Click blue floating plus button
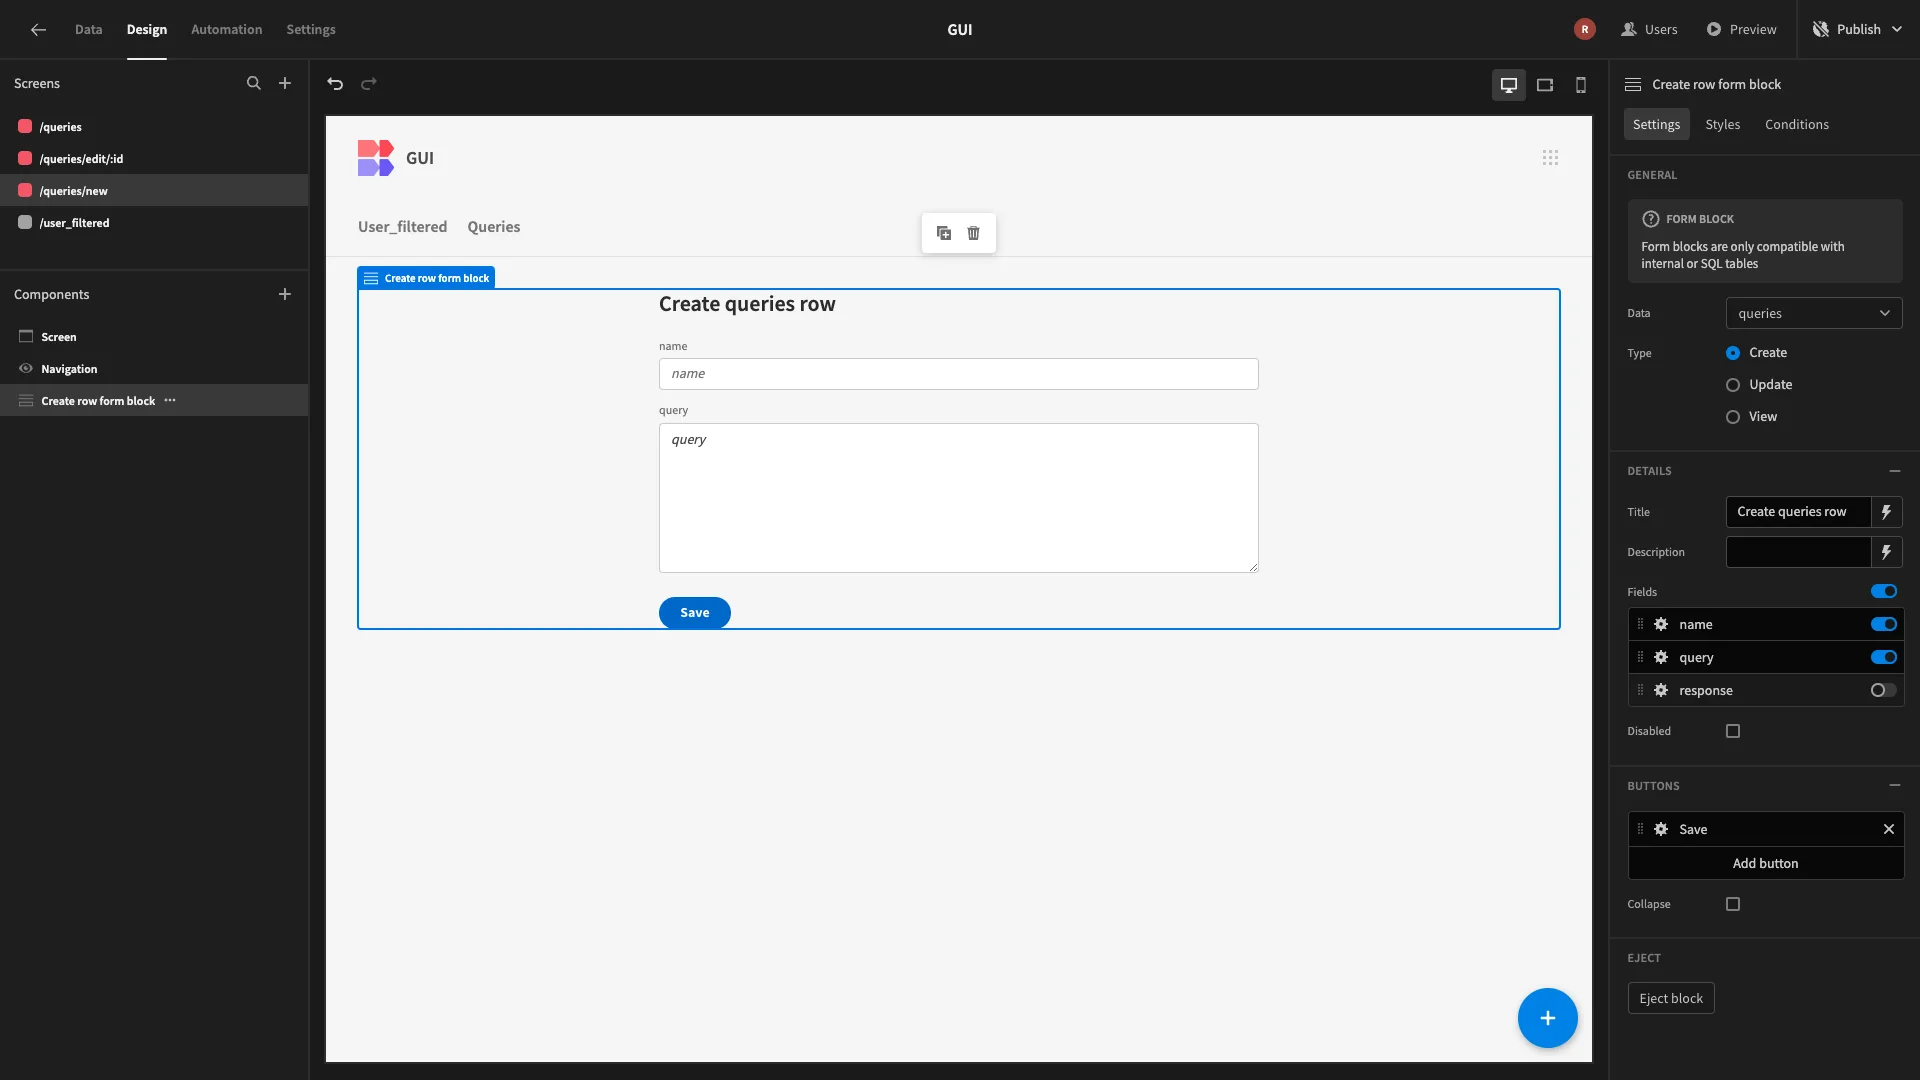 1547,1018
